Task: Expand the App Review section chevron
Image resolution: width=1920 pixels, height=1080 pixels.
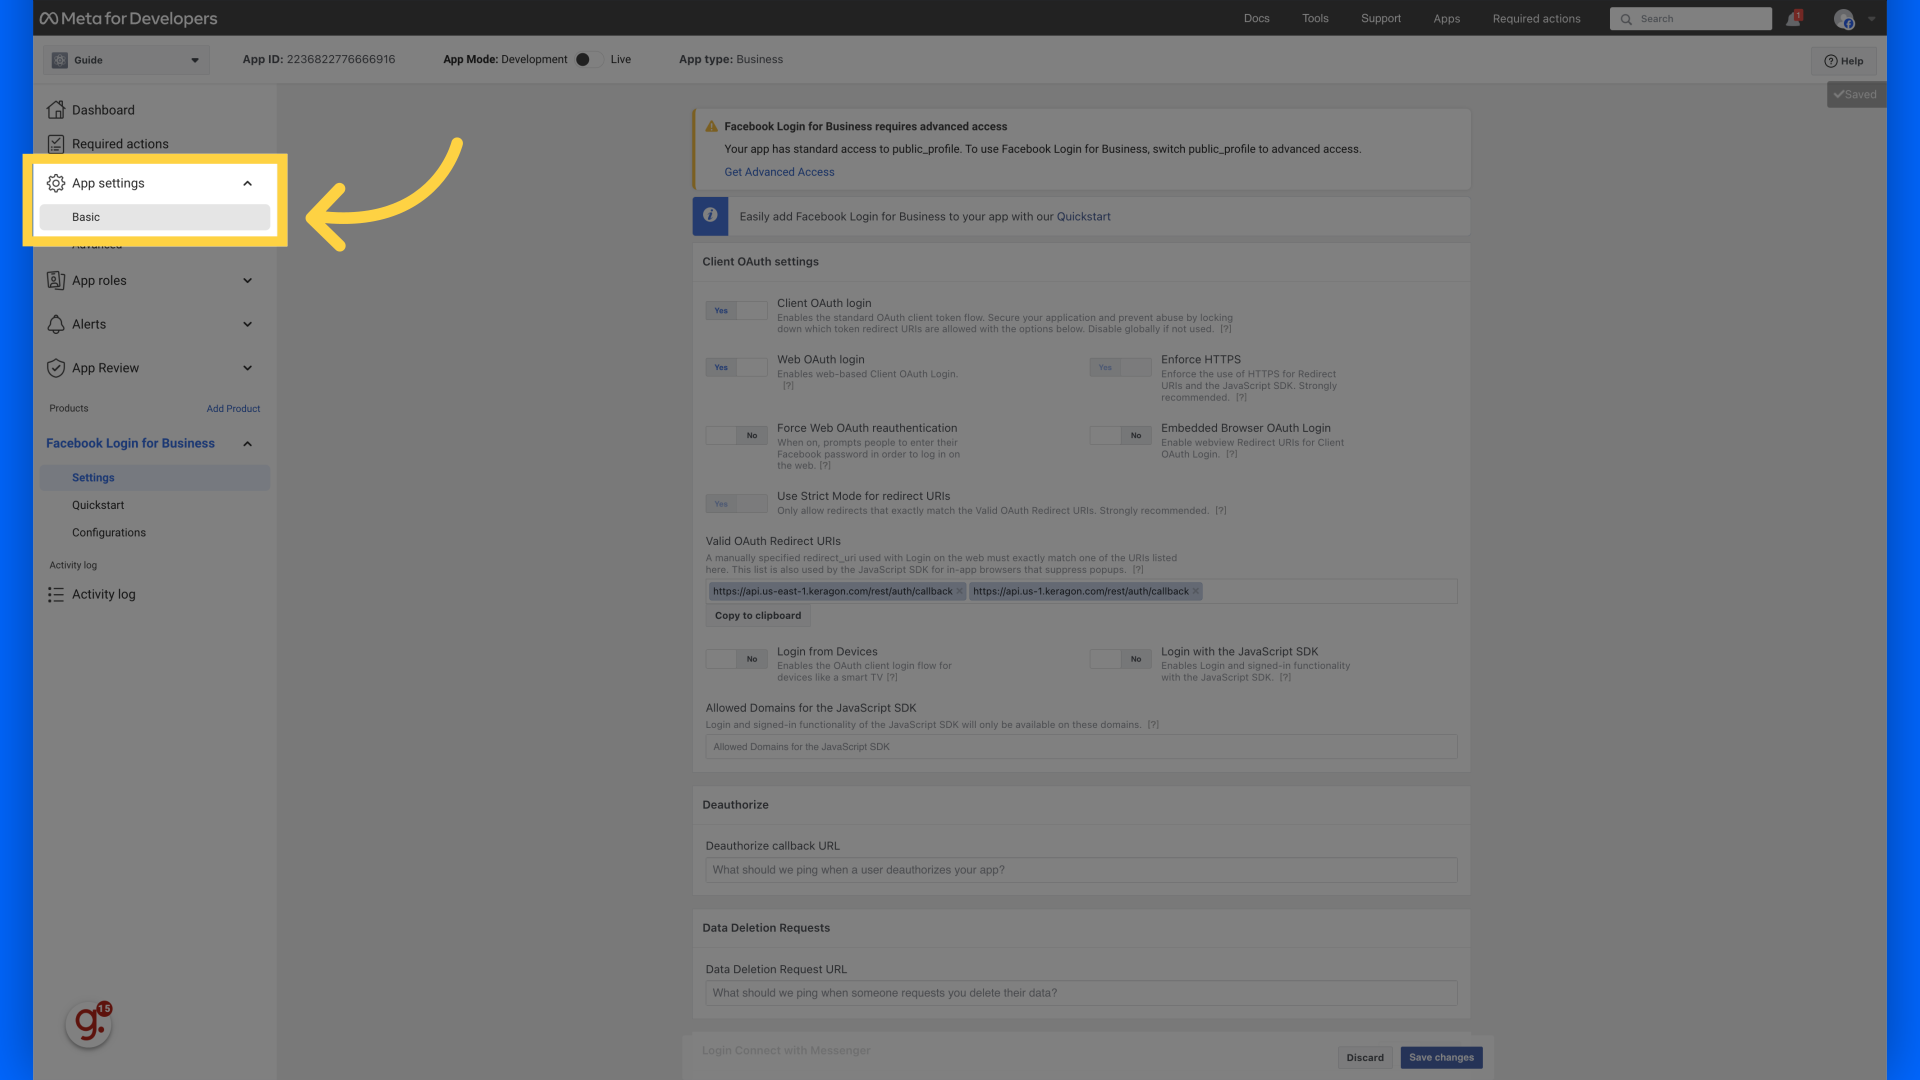Action: 247,368
